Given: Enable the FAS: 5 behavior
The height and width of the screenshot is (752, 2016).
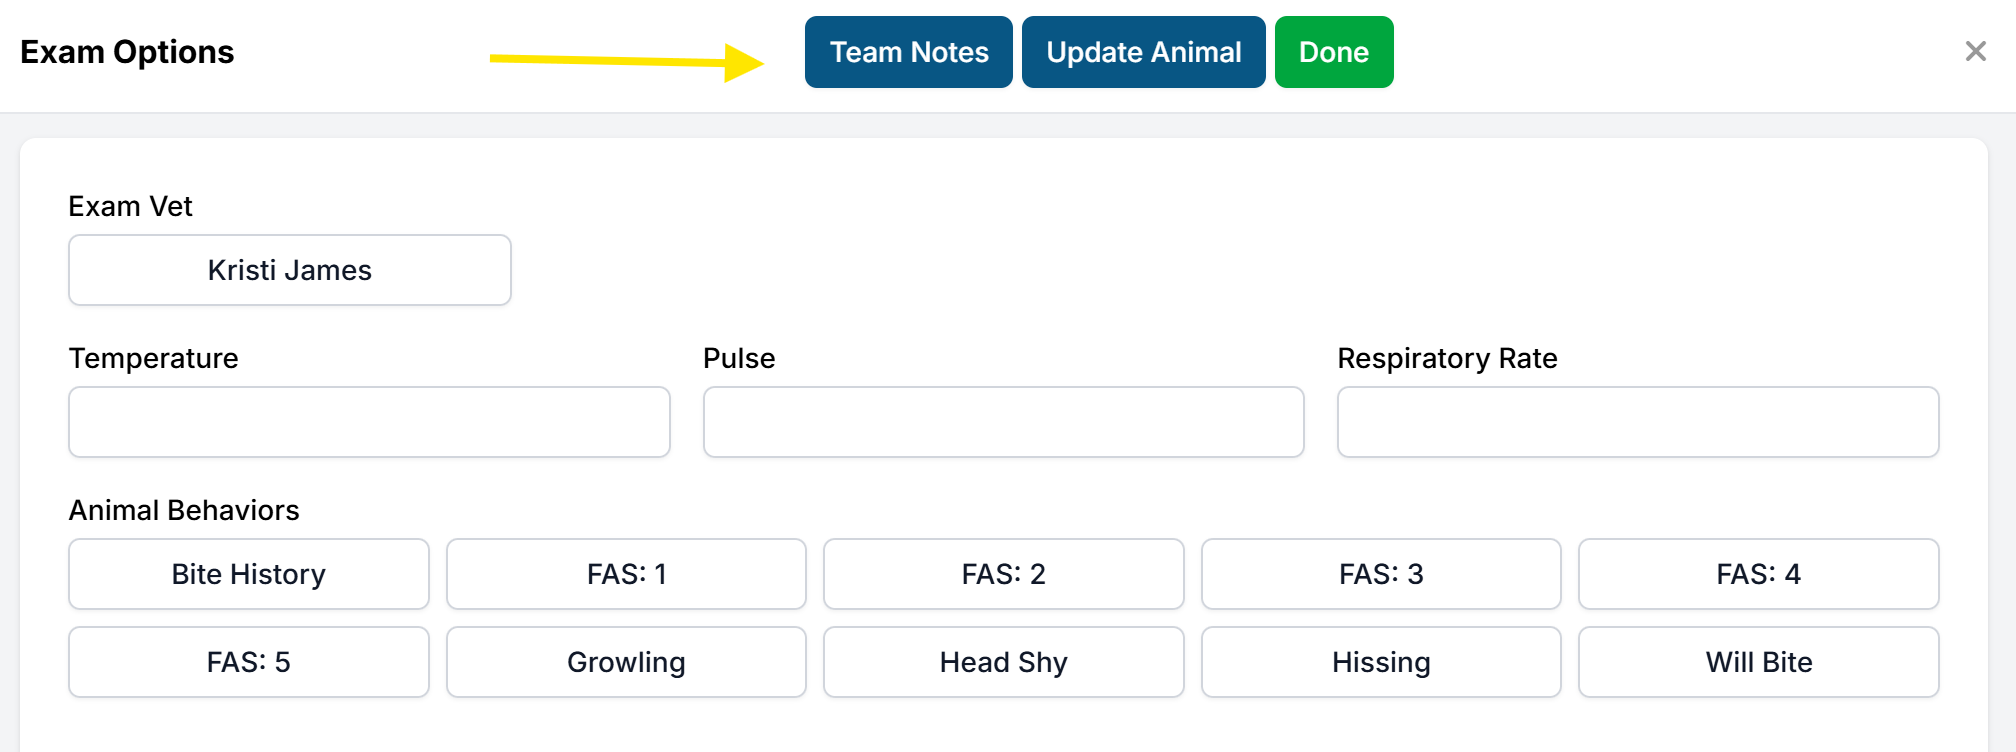Looking at the screenshot, I should (248, 662).
